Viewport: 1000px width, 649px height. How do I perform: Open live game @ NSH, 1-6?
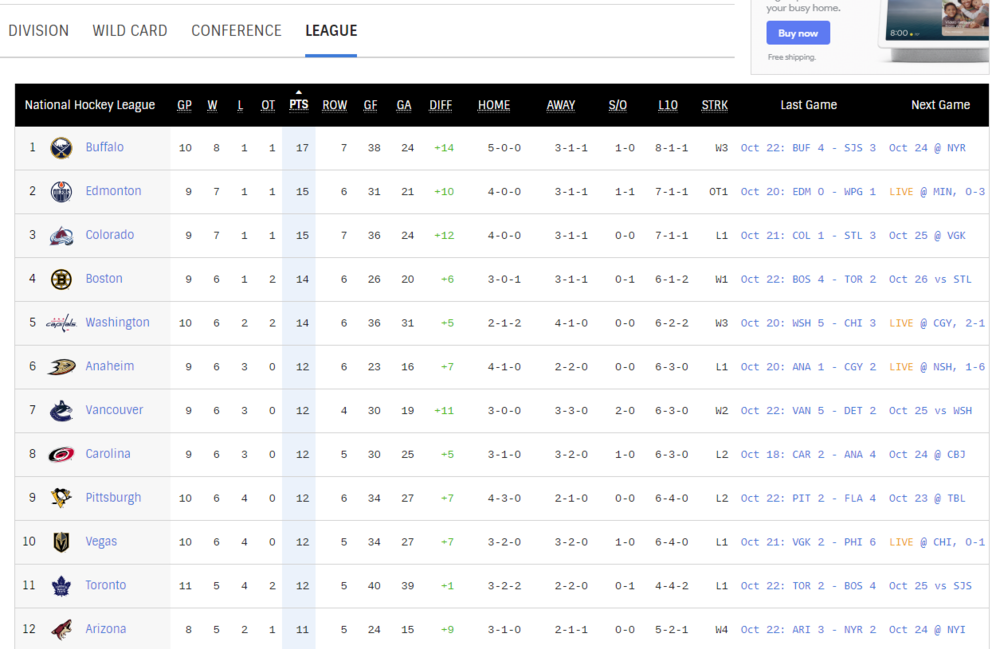tap(937, 367)
